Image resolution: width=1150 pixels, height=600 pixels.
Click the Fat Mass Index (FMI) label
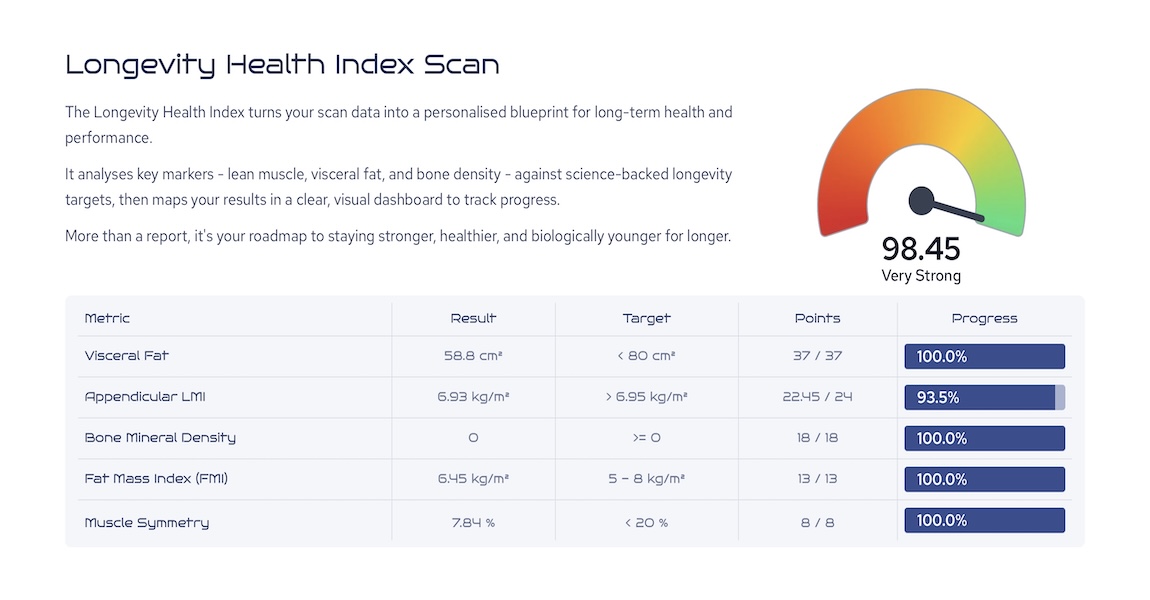point(156,479)
